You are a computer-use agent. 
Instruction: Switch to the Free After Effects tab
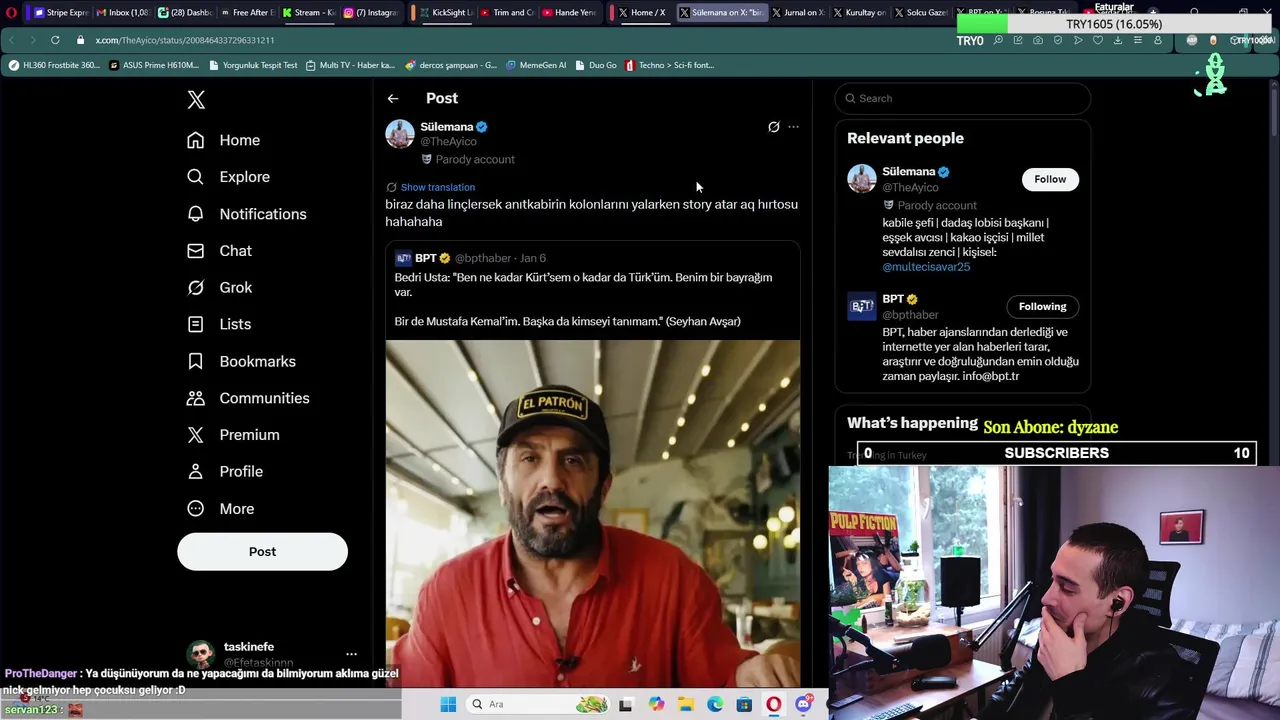tap(247, 13)
